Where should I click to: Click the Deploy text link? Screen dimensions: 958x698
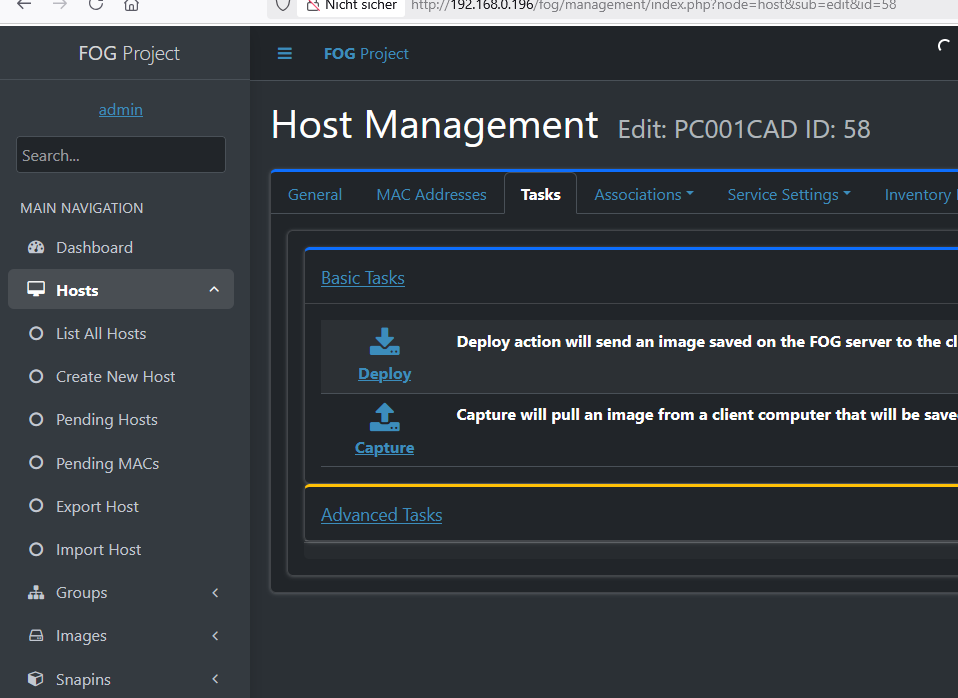(x=384, y=373)
